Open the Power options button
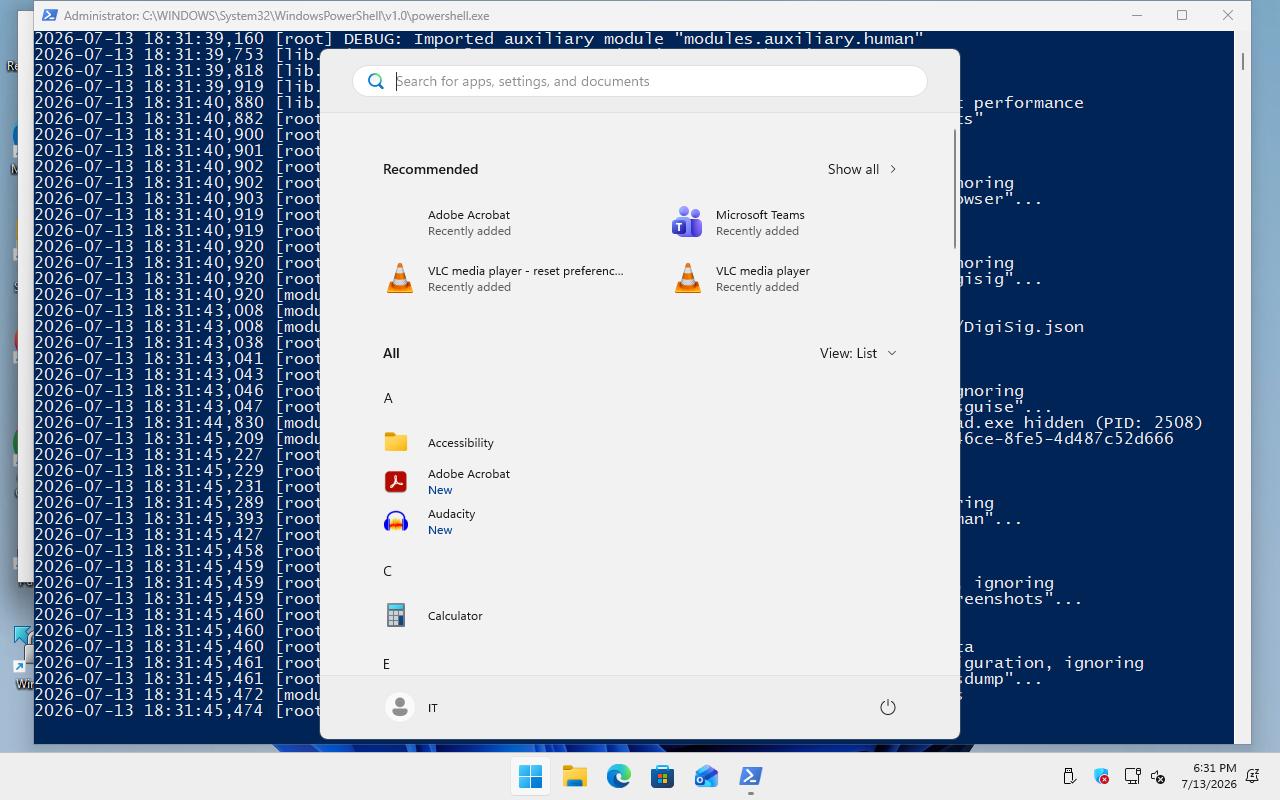 (x=887, y=707)
